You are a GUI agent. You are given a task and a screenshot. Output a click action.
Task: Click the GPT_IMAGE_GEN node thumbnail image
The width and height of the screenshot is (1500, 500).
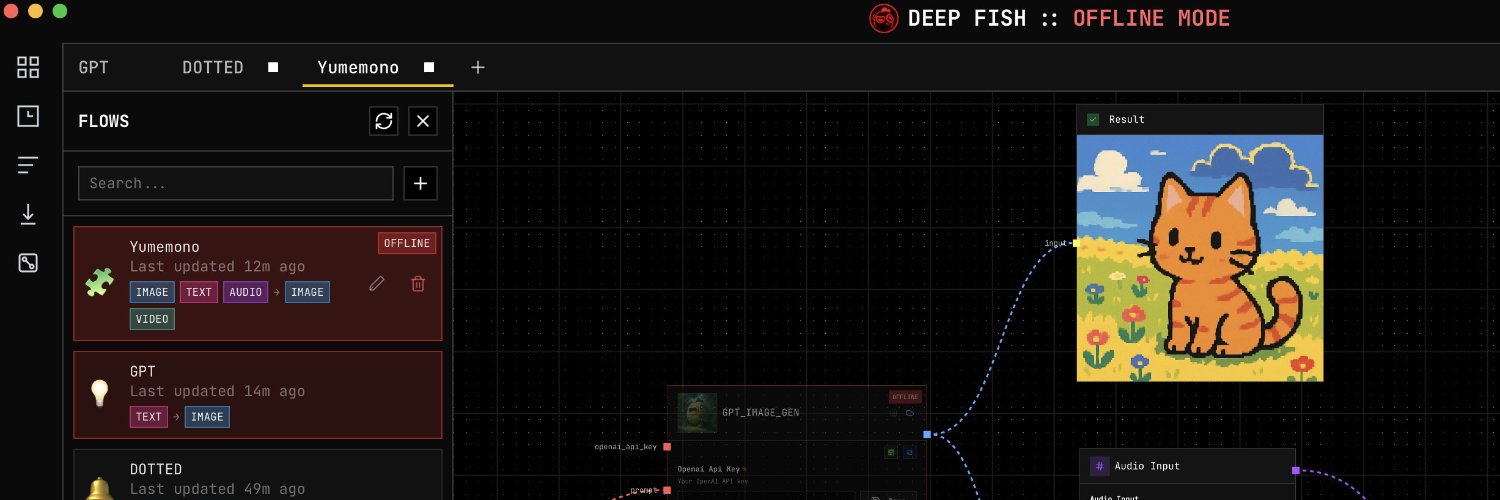tap(697, 412)
